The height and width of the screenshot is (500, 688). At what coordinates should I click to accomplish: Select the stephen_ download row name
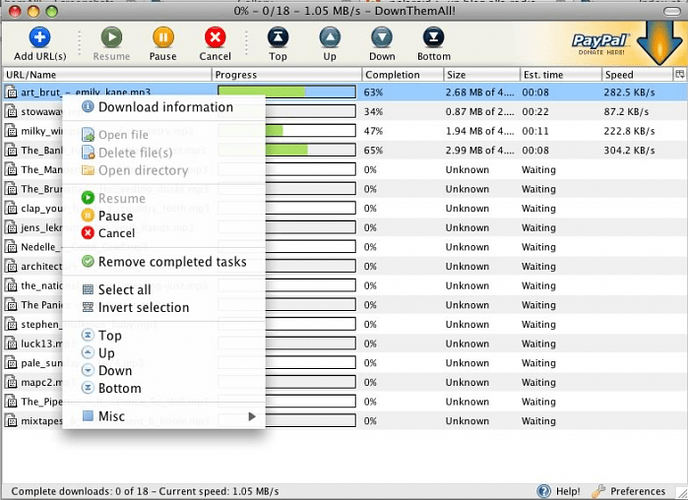coord(40,324)
